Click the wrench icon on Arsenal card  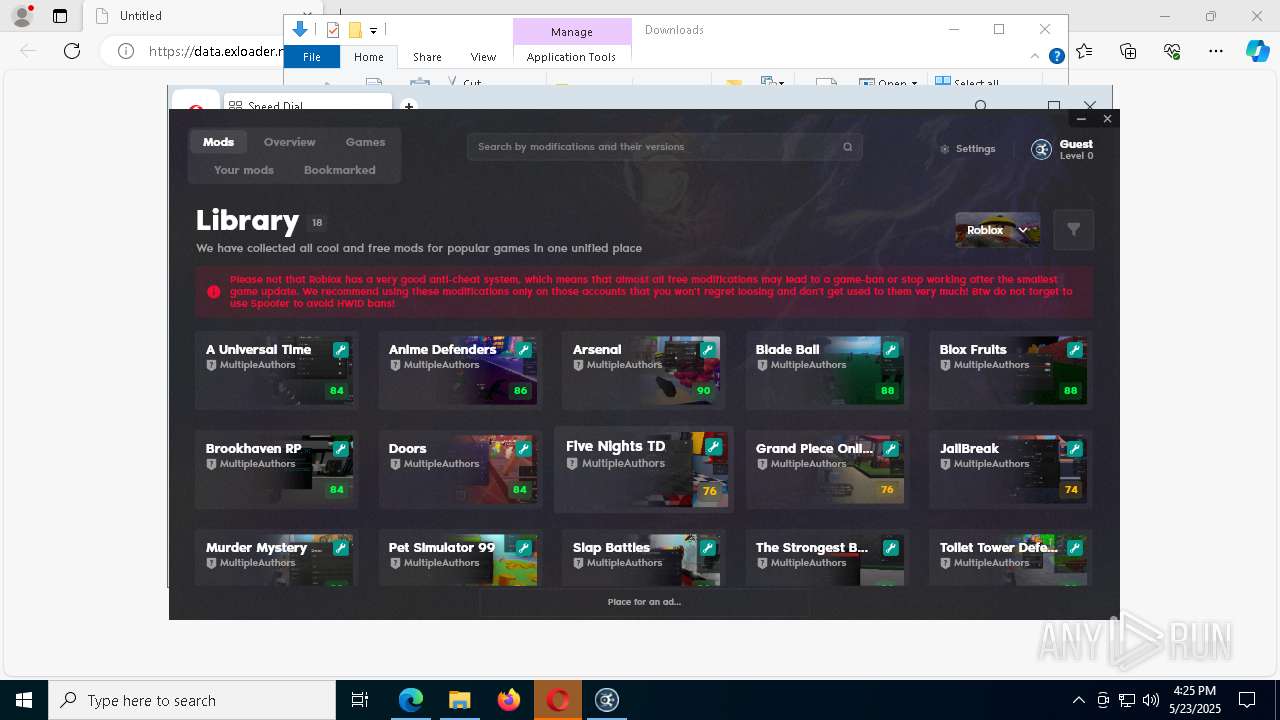708,350
